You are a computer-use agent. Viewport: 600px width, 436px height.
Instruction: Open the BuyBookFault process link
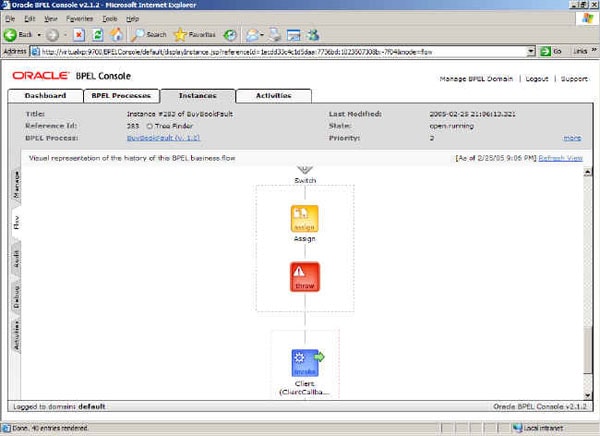163,138
